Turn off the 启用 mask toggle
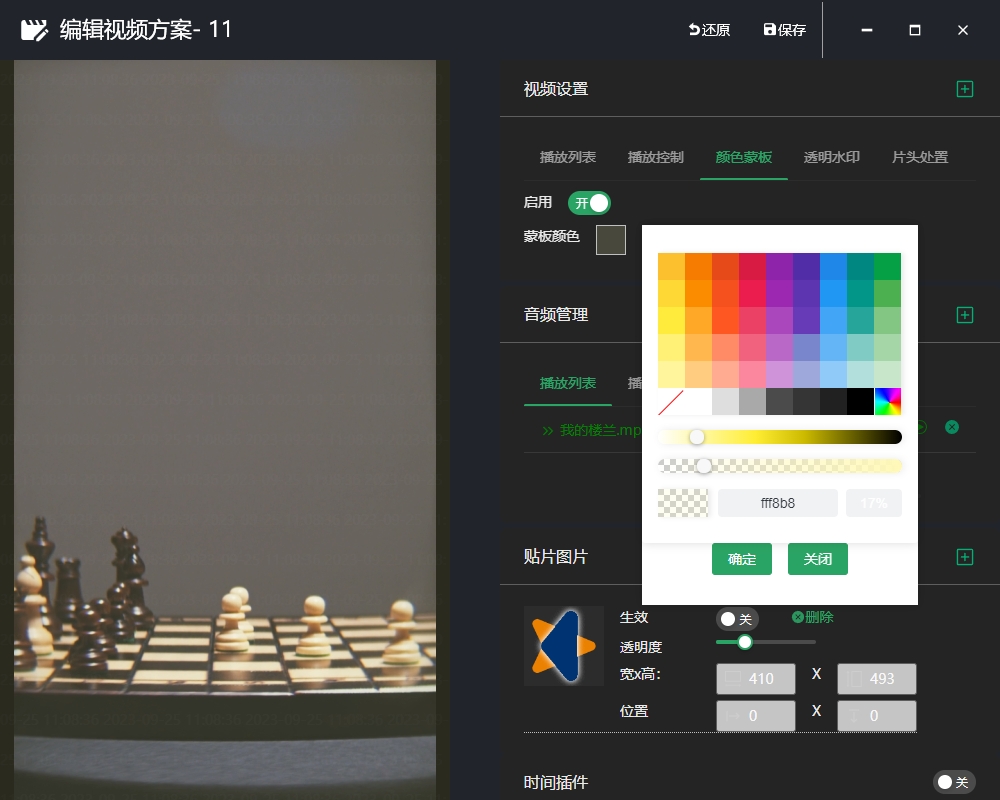 (x=589, y=203)
